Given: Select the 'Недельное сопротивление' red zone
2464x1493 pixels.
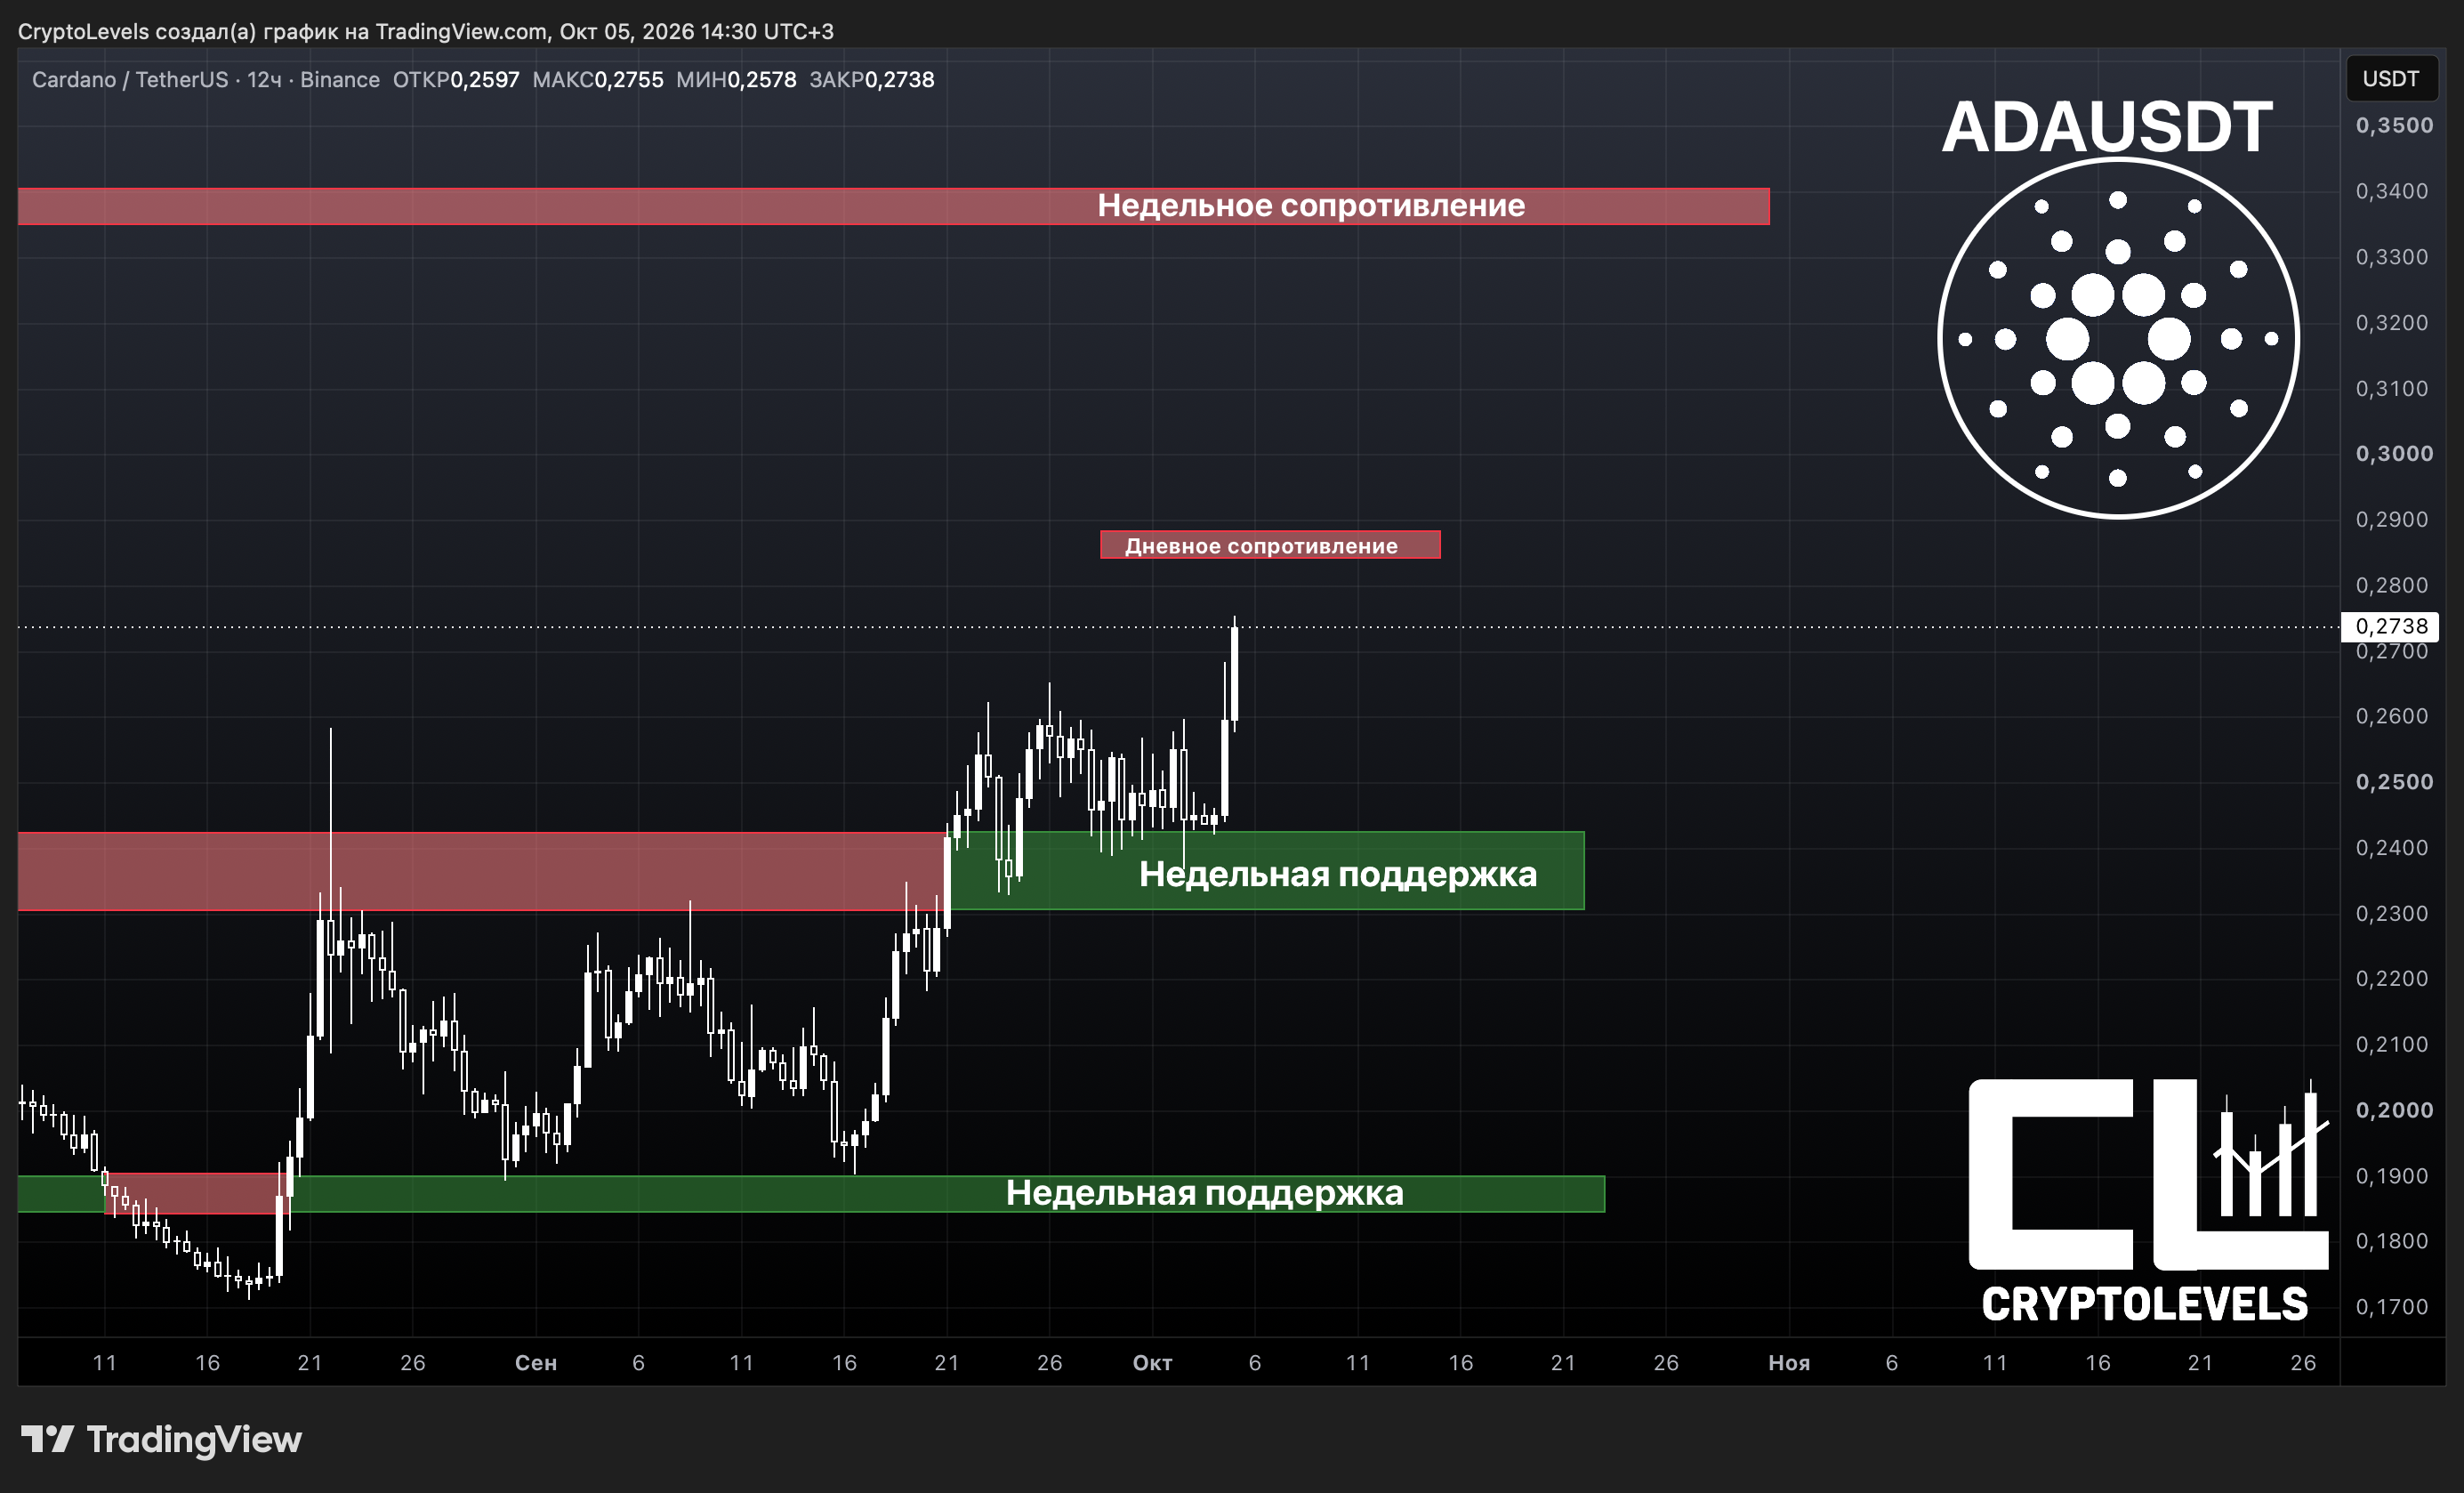Looking at the screenshot, I should [x=893, y=206].
